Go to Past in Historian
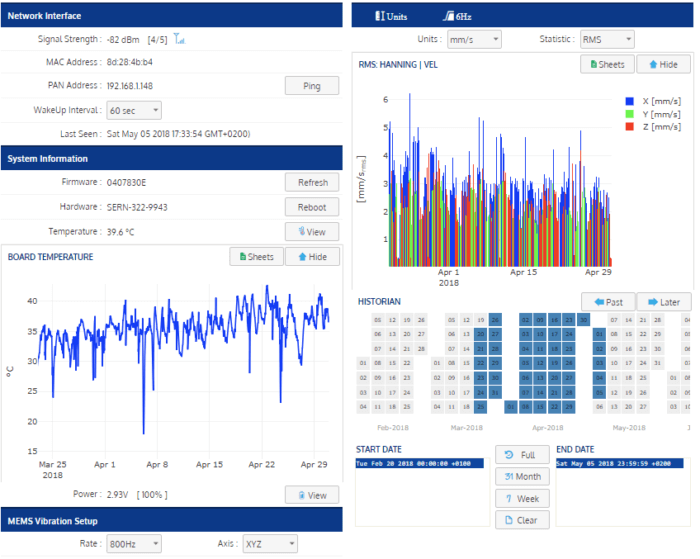This screenshot has width=700, height=559. pos(607,302)
